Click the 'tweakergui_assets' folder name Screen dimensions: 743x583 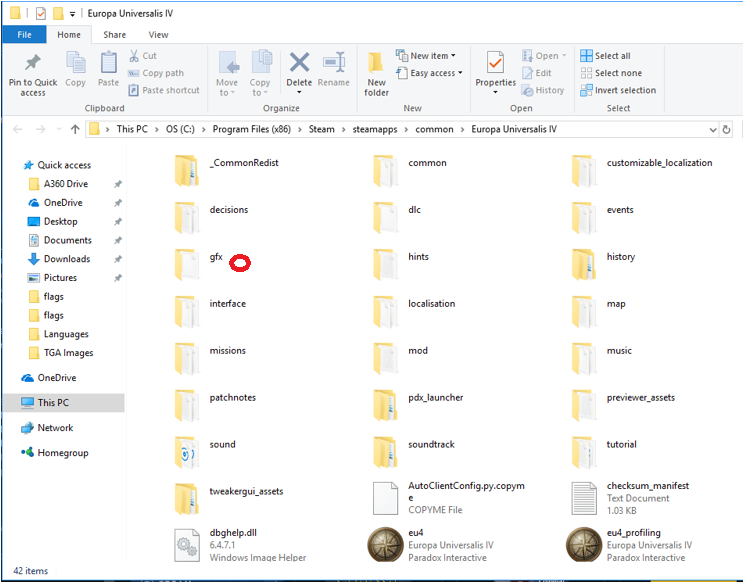pos(246,491)
